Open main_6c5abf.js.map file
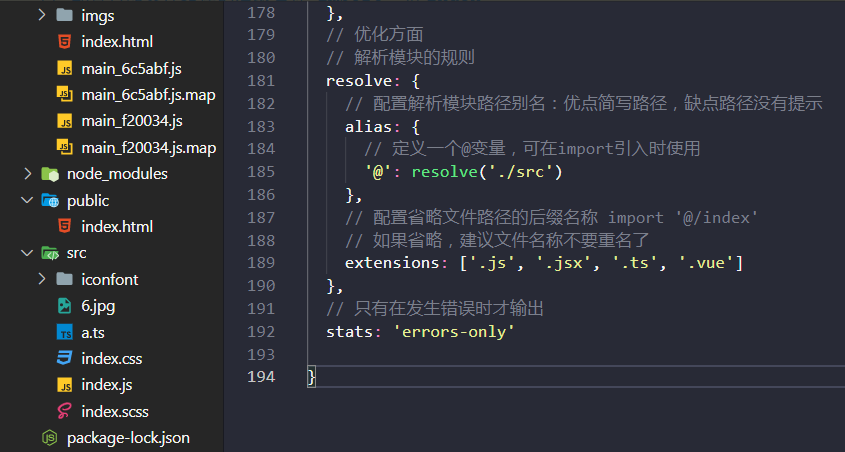Screen dimensions: 845x452 [148, 95]
